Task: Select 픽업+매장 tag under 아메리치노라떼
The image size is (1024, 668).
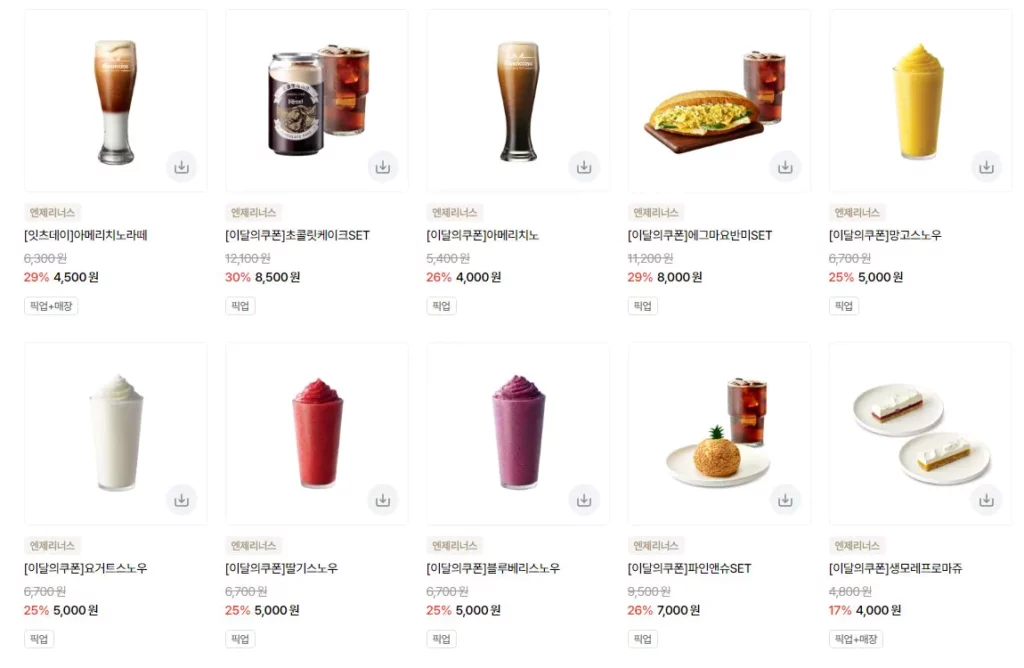Action: pos(51,306)
